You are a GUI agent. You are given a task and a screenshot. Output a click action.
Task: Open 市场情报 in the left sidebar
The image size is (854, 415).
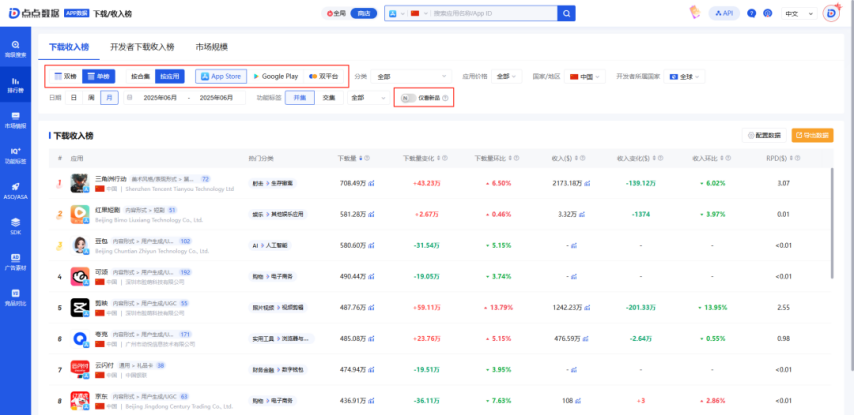(x=15, y=120)
